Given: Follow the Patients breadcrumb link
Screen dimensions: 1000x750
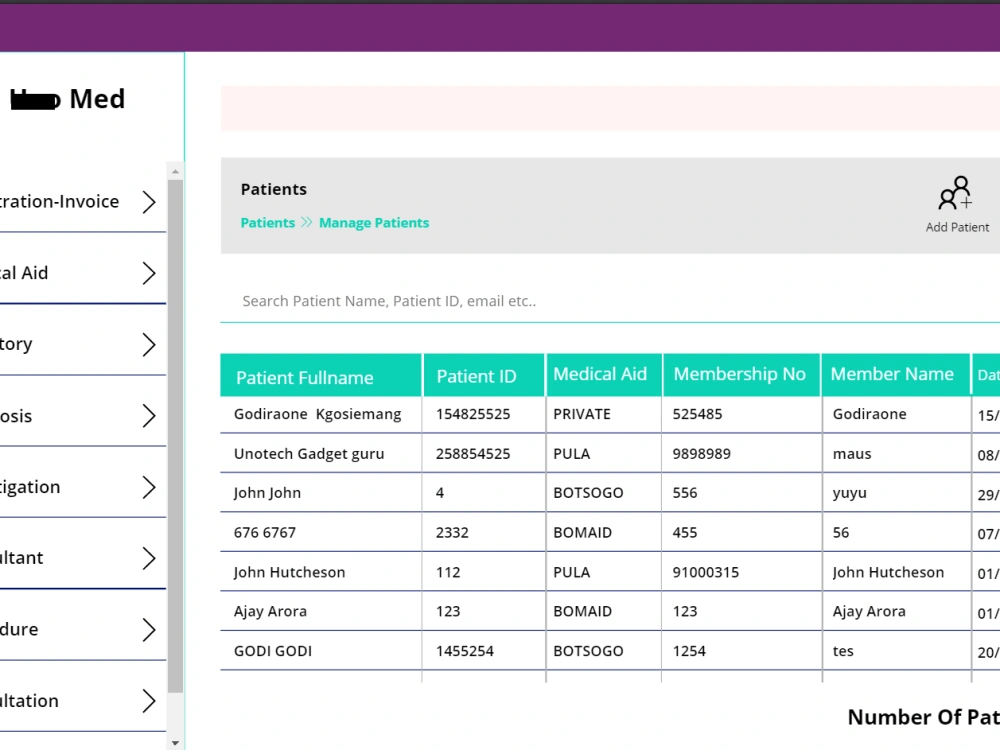Looking at the screenshot, I should (x=267, y=222).
